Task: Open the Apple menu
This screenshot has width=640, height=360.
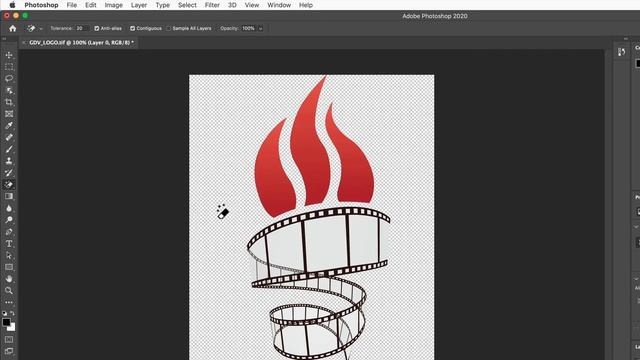Action: pyautogui.click(x=12, y=5)
